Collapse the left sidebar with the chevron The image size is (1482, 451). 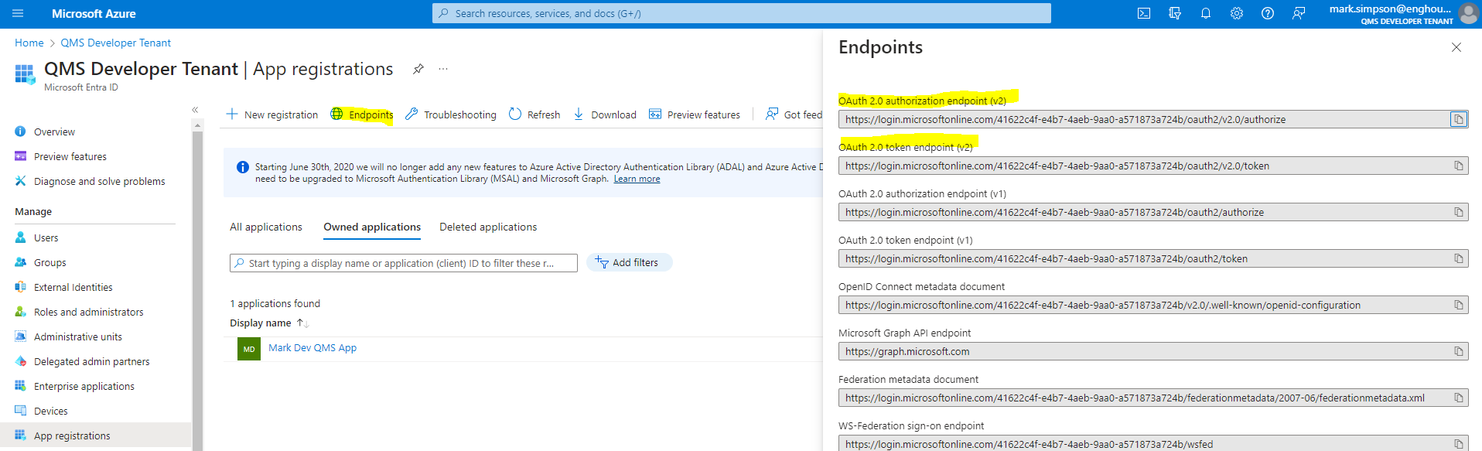pos(195,110)
